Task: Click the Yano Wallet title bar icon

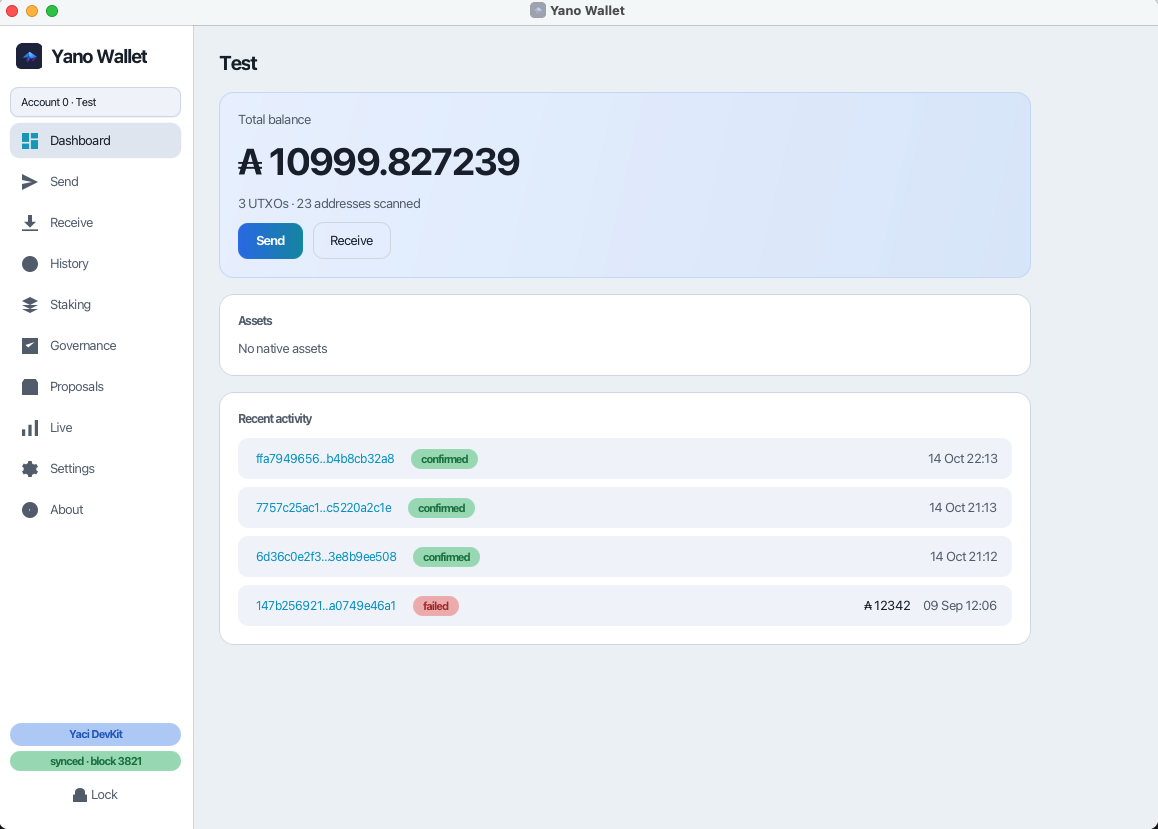Action: click(538, 10)
